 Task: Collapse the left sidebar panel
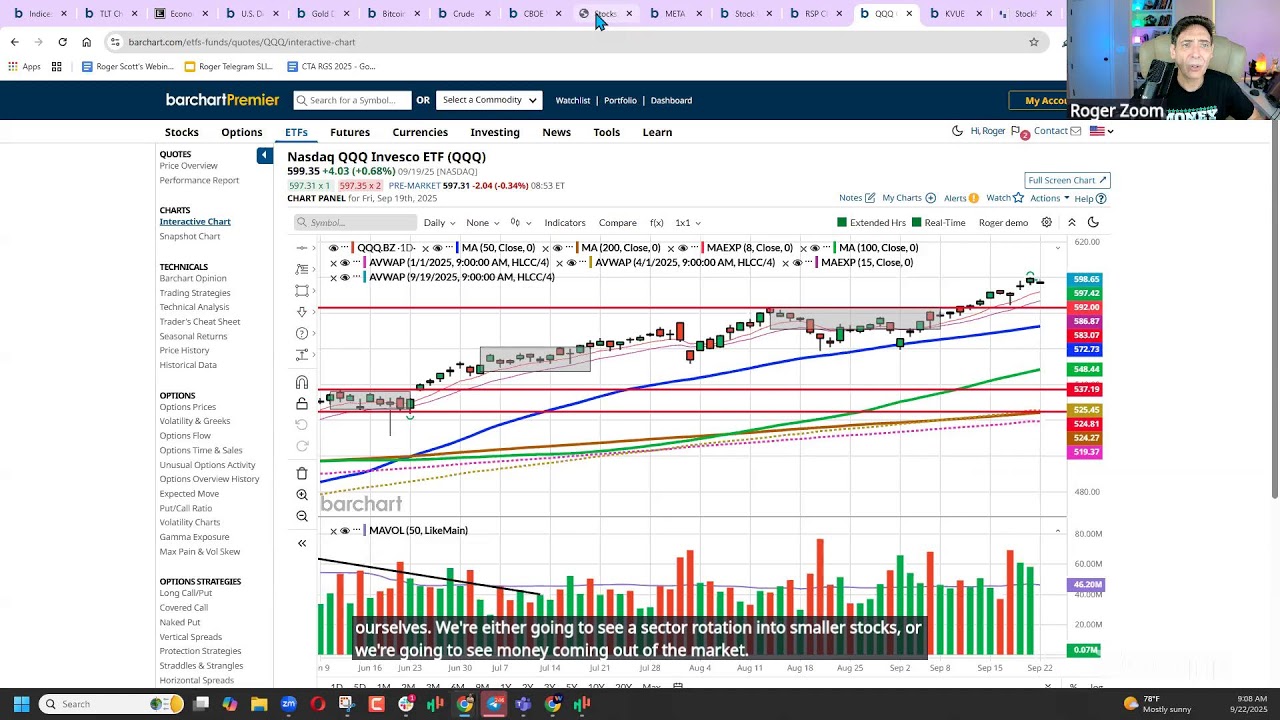(x=264, y=155)
